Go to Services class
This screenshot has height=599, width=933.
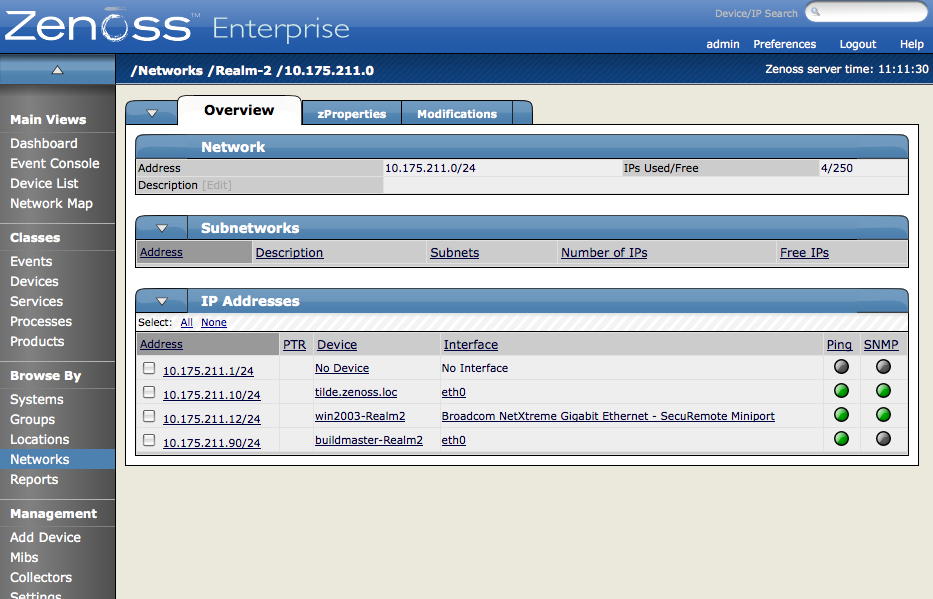tap(36, 302)
